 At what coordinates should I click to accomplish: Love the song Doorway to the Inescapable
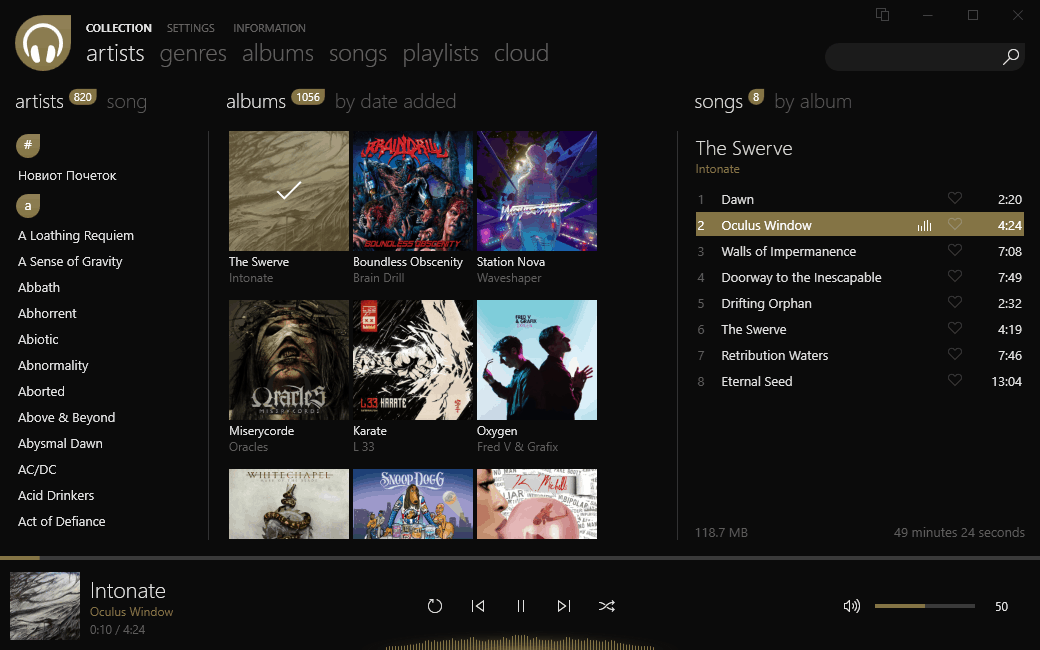(x=954, y=276)
